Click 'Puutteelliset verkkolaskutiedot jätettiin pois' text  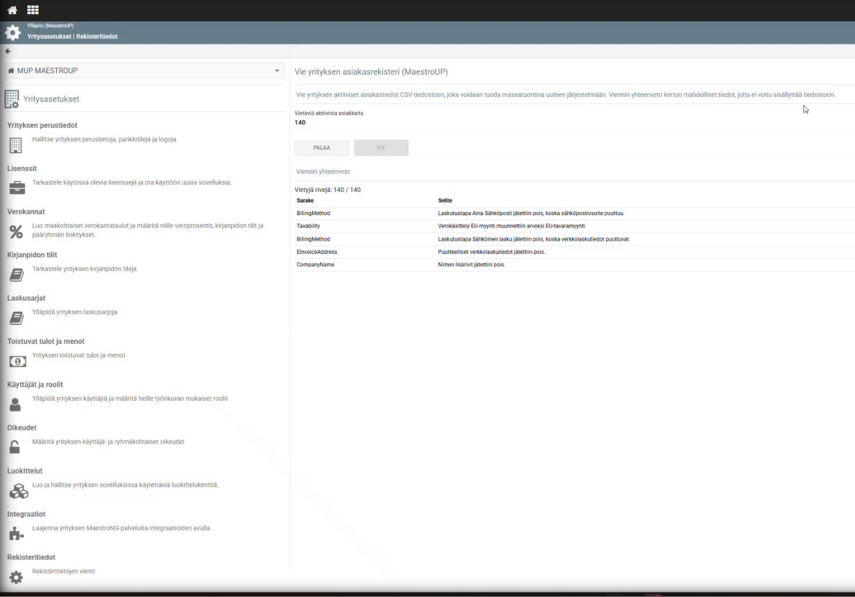491,252
